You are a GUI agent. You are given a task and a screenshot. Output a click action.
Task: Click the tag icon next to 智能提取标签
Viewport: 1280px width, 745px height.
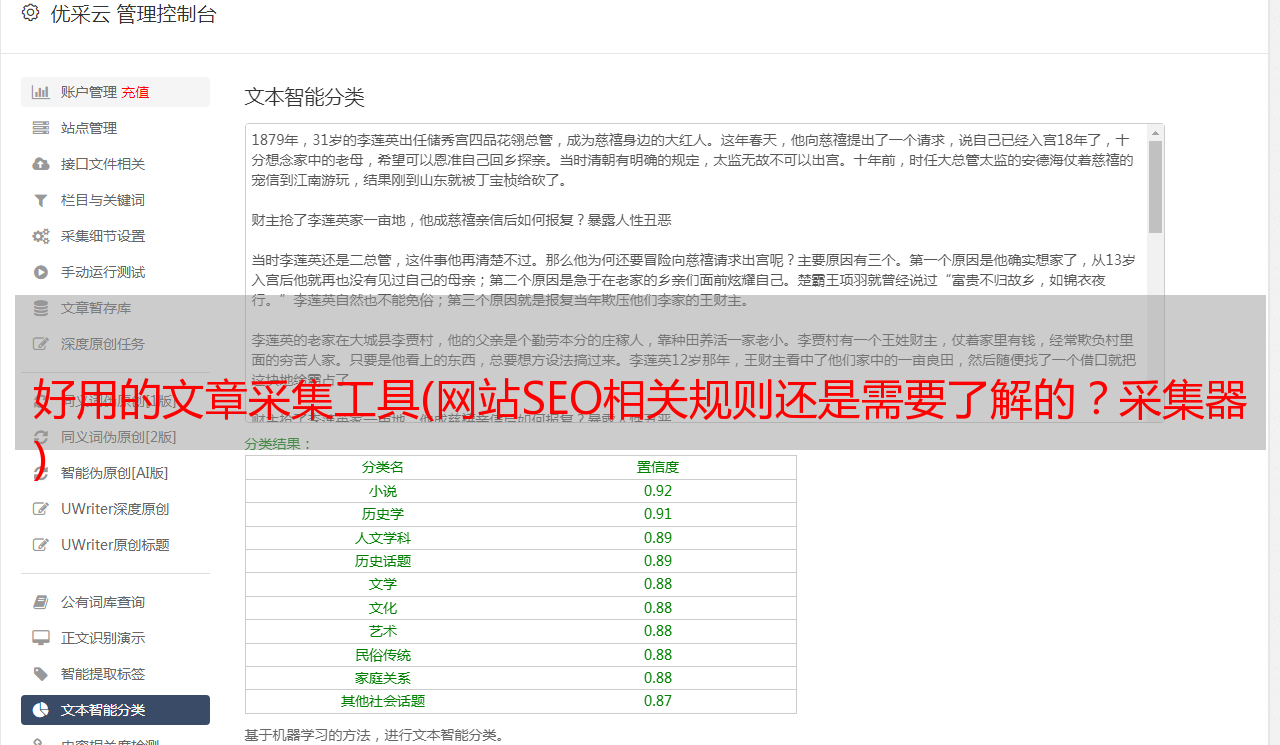41,674
